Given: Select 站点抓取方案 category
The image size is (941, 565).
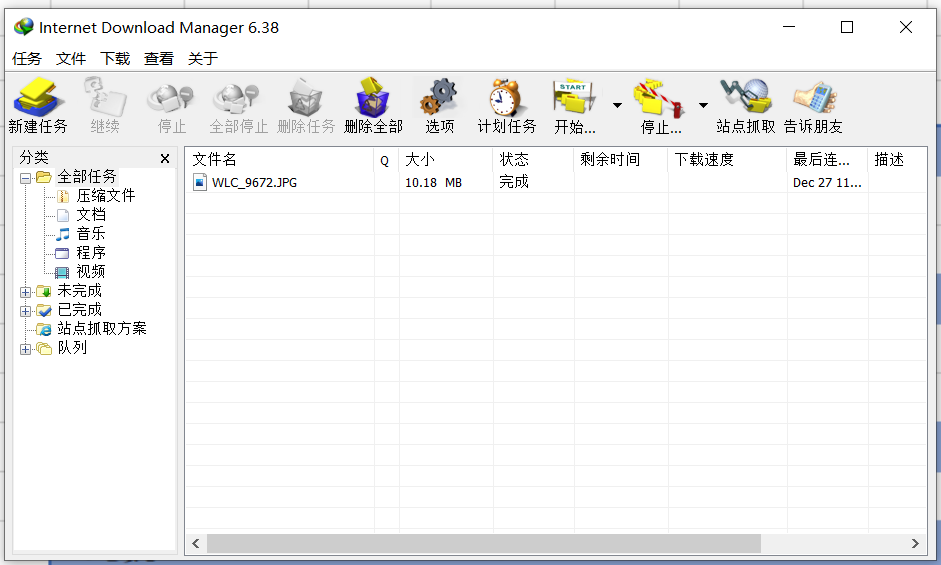Looking at the screenshot, I should pos(102,328).
